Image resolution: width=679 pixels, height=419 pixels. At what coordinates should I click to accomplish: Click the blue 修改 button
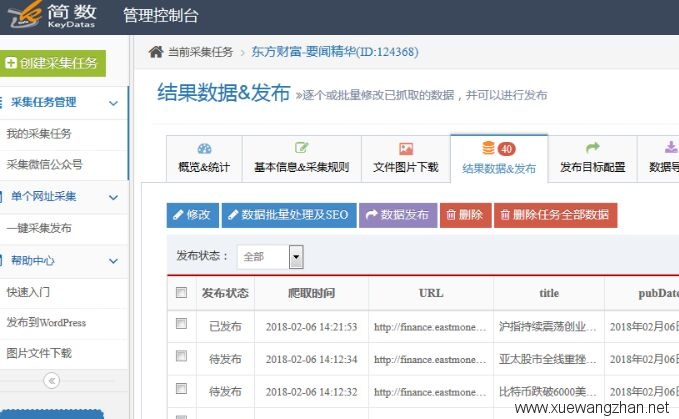tap(192, 215)
